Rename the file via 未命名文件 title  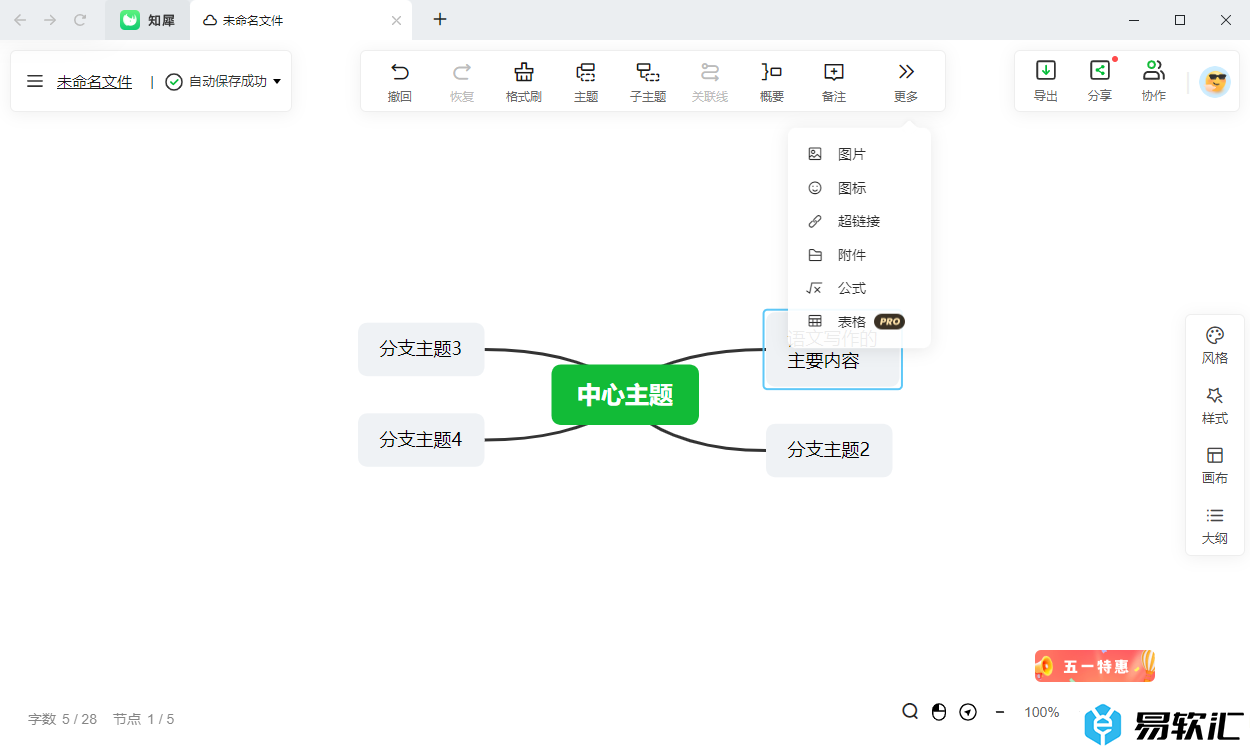coord(94,81)
